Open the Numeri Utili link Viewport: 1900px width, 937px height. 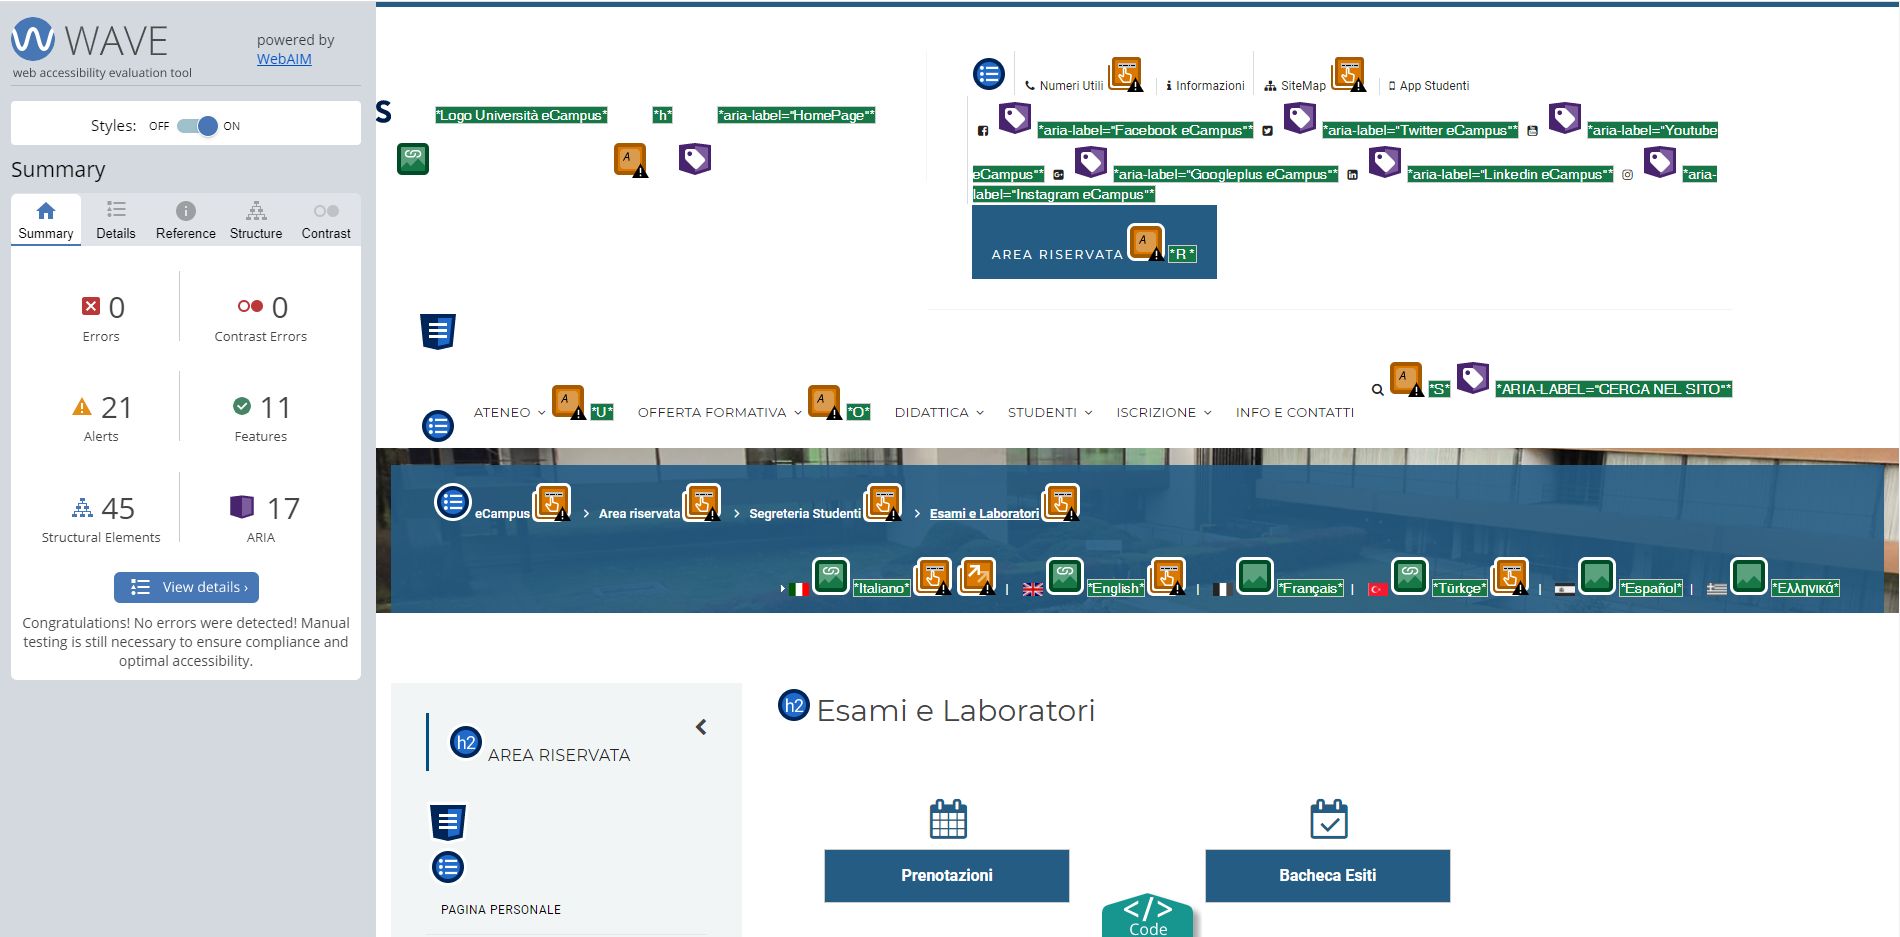(x=1064, y=86)
